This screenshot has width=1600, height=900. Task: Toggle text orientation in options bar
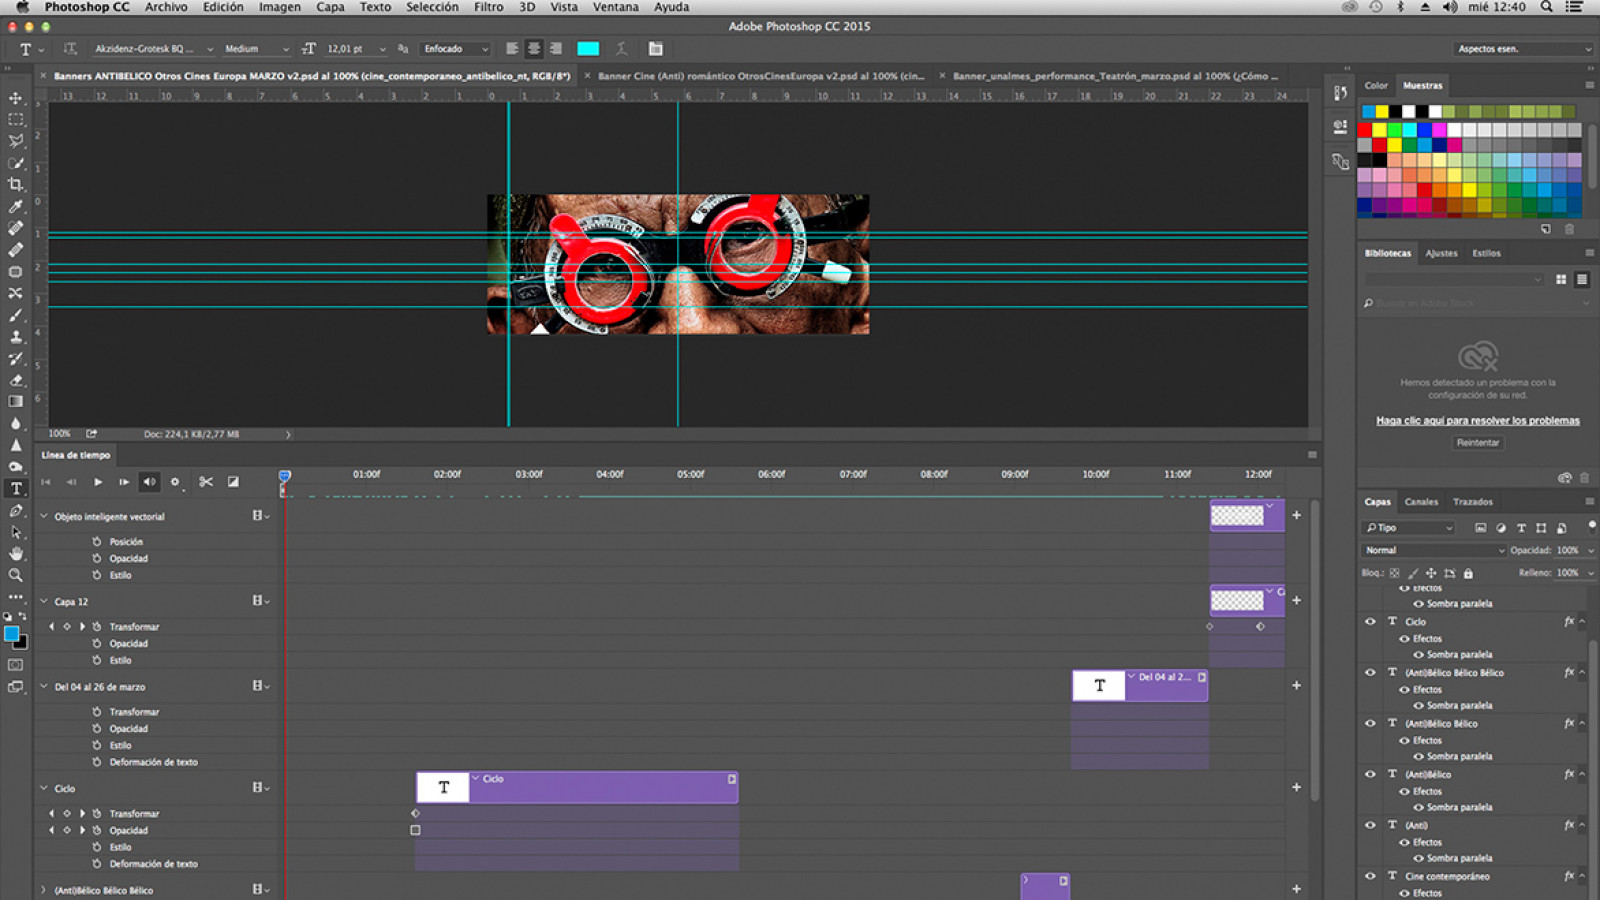[x=70, y=48]
